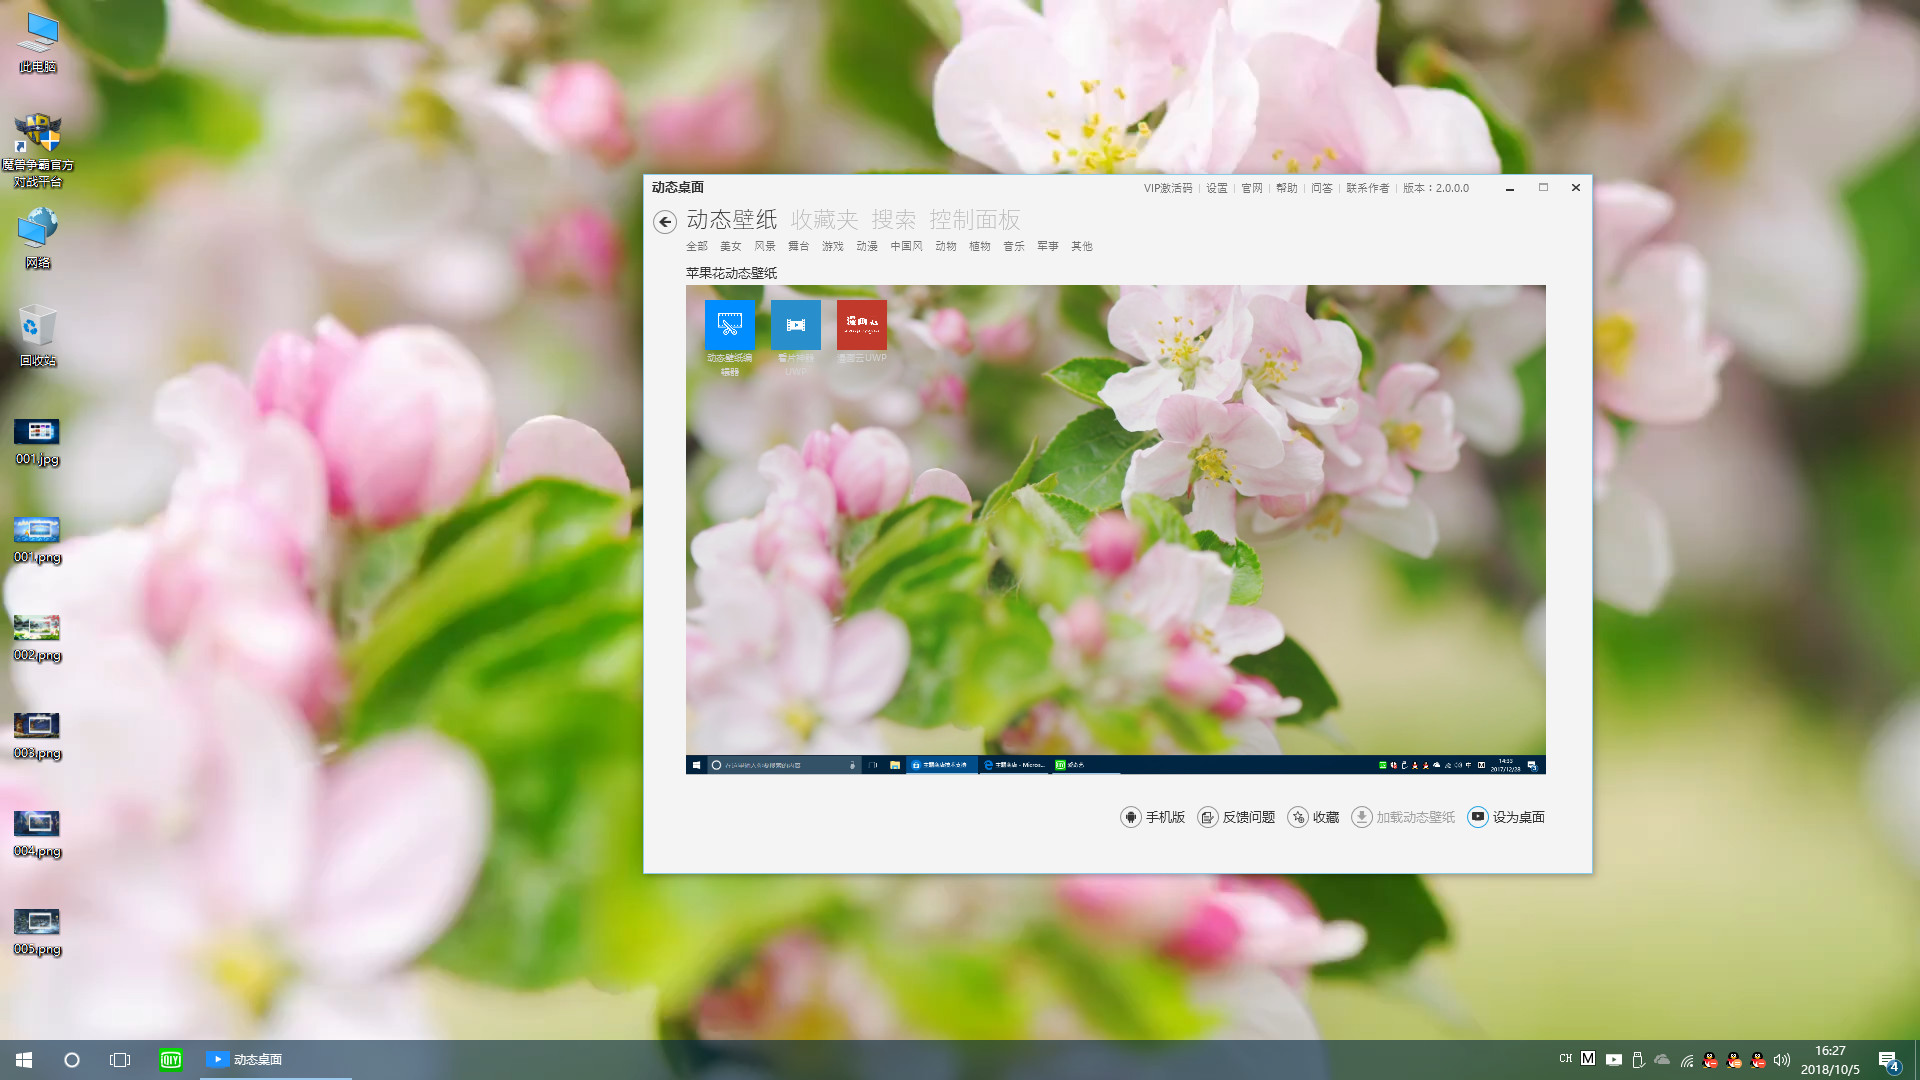Select the 风景 category
1920x1080 pixels.
[x=764, y=246]
